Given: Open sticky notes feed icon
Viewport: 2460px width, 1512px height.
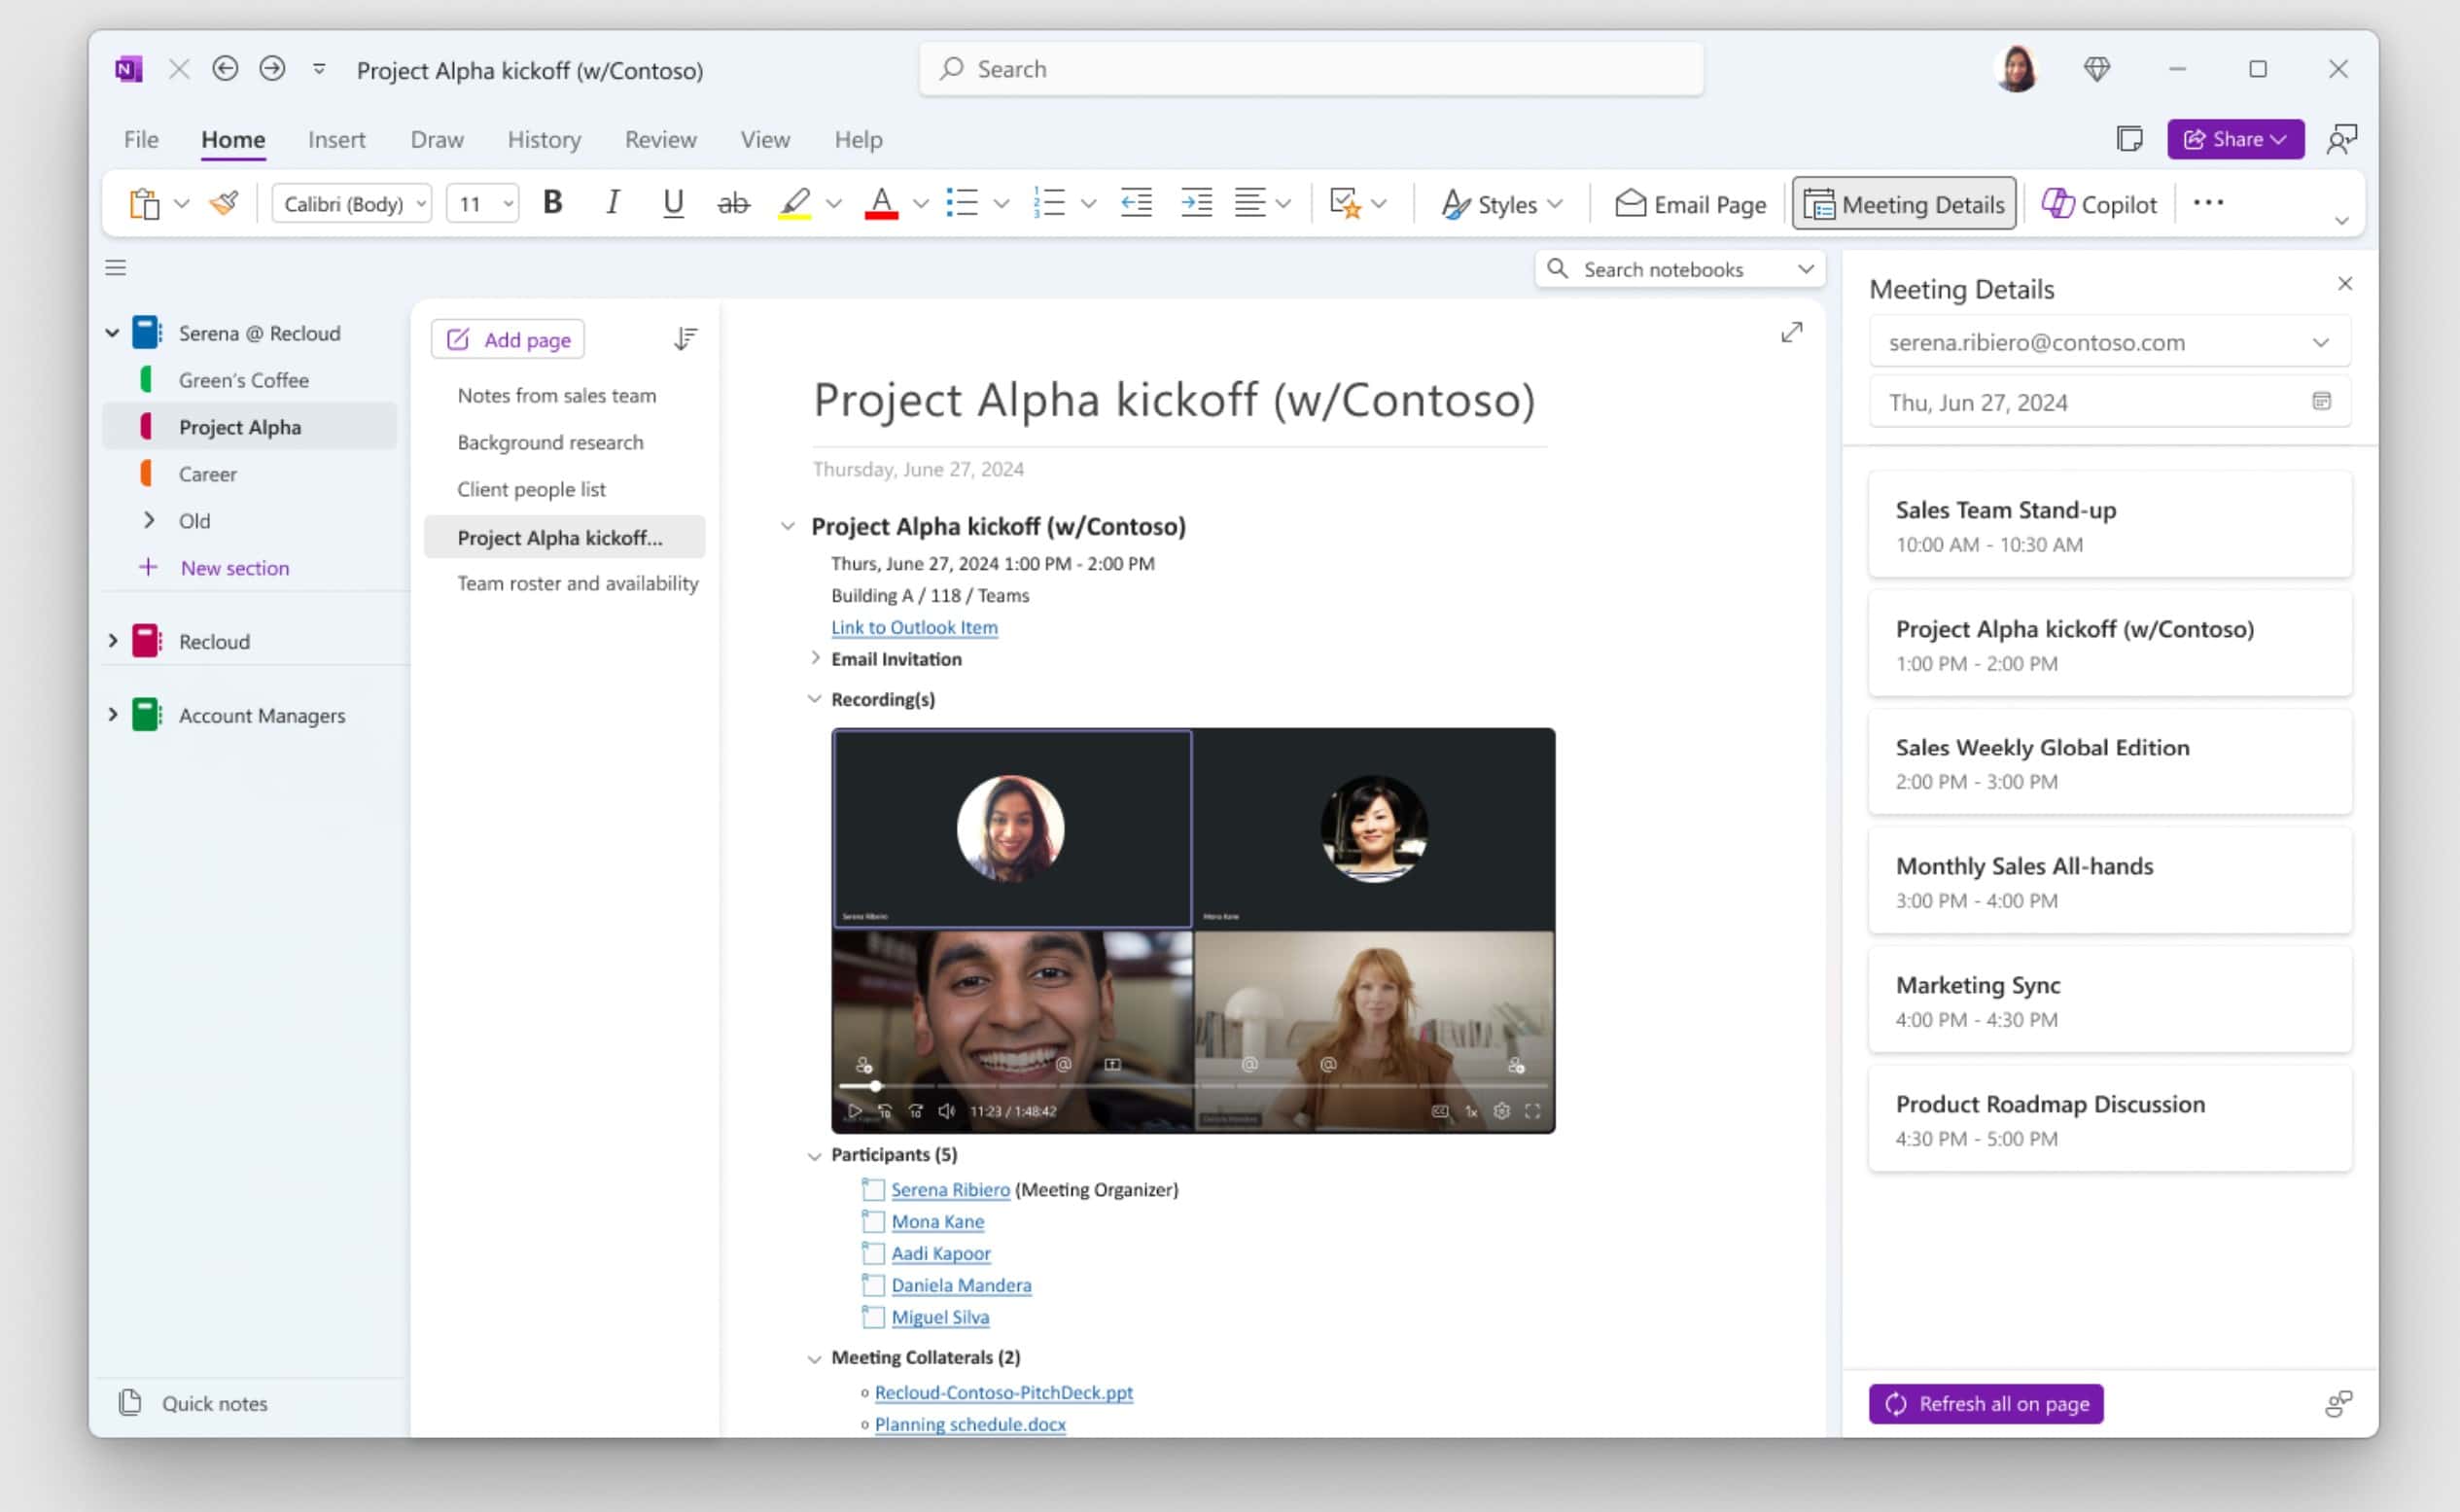Looking at the screenshot, I should 2129,140.
